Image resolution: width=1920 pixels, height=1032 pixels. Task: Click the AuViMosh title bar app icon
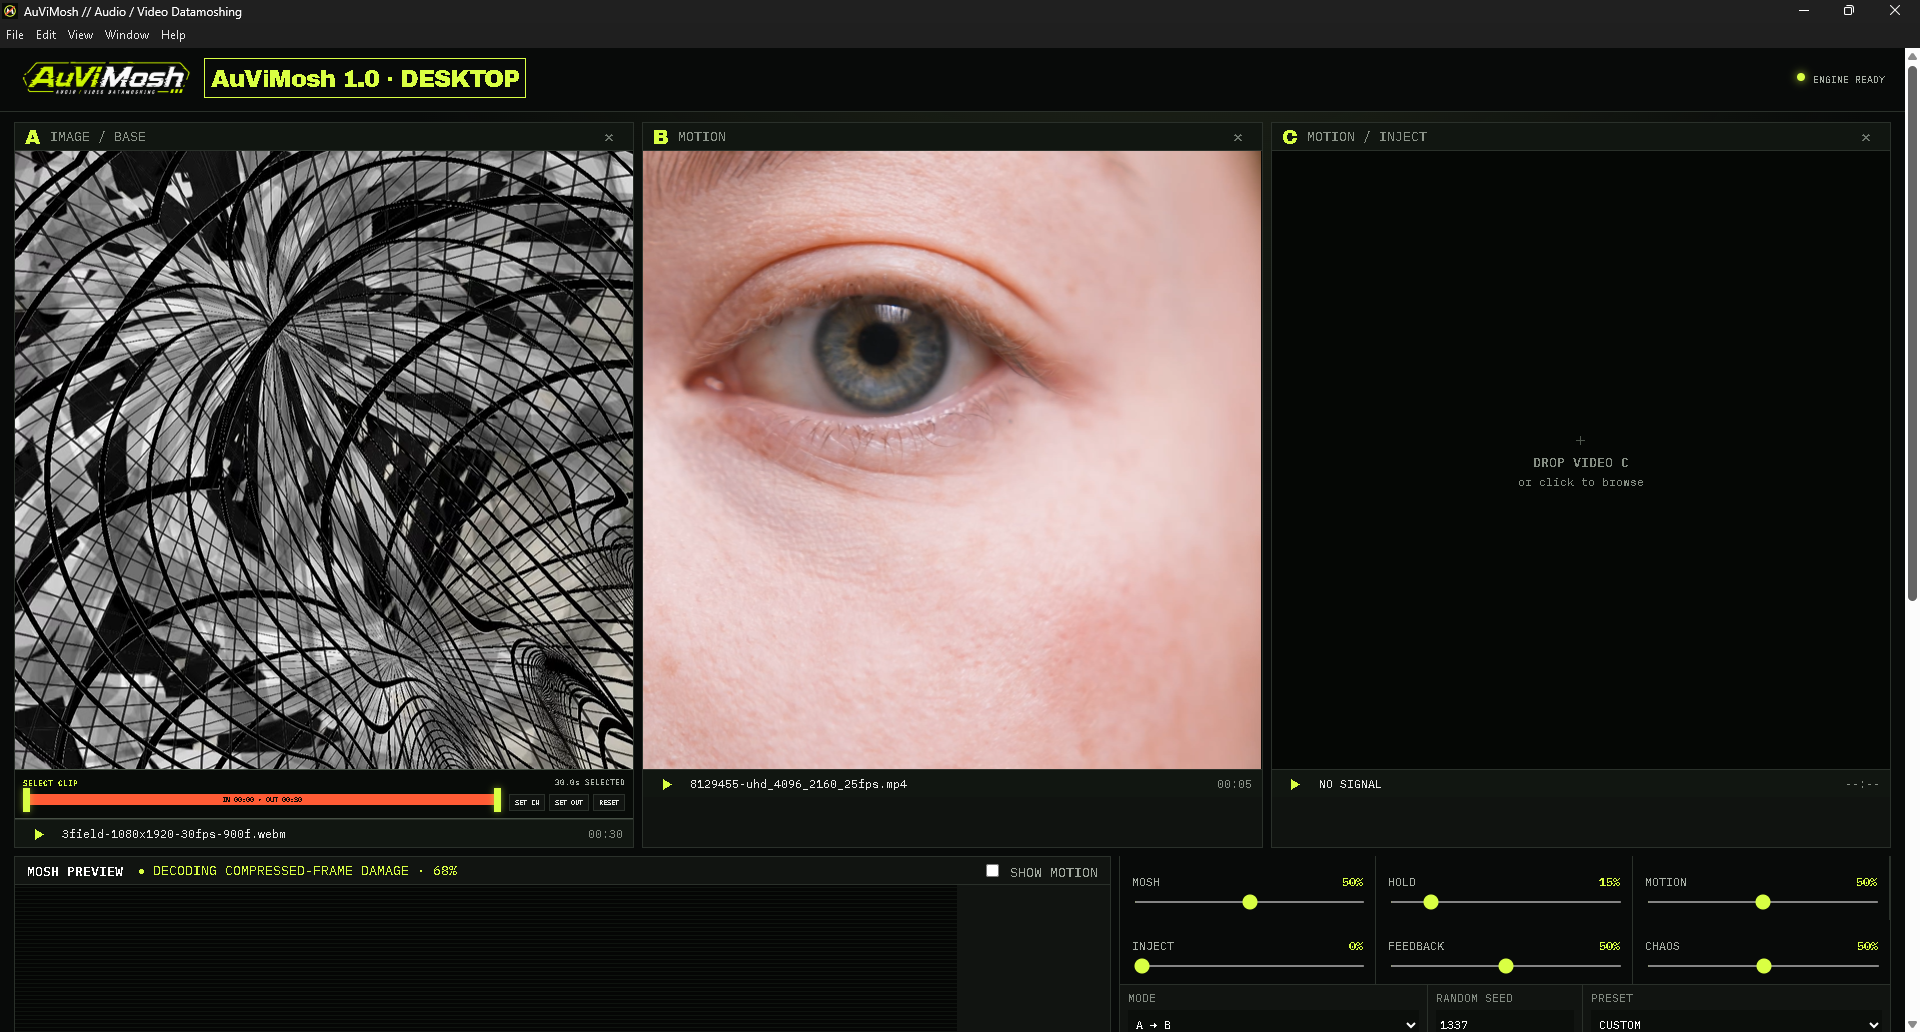click(x=11, y=11)
